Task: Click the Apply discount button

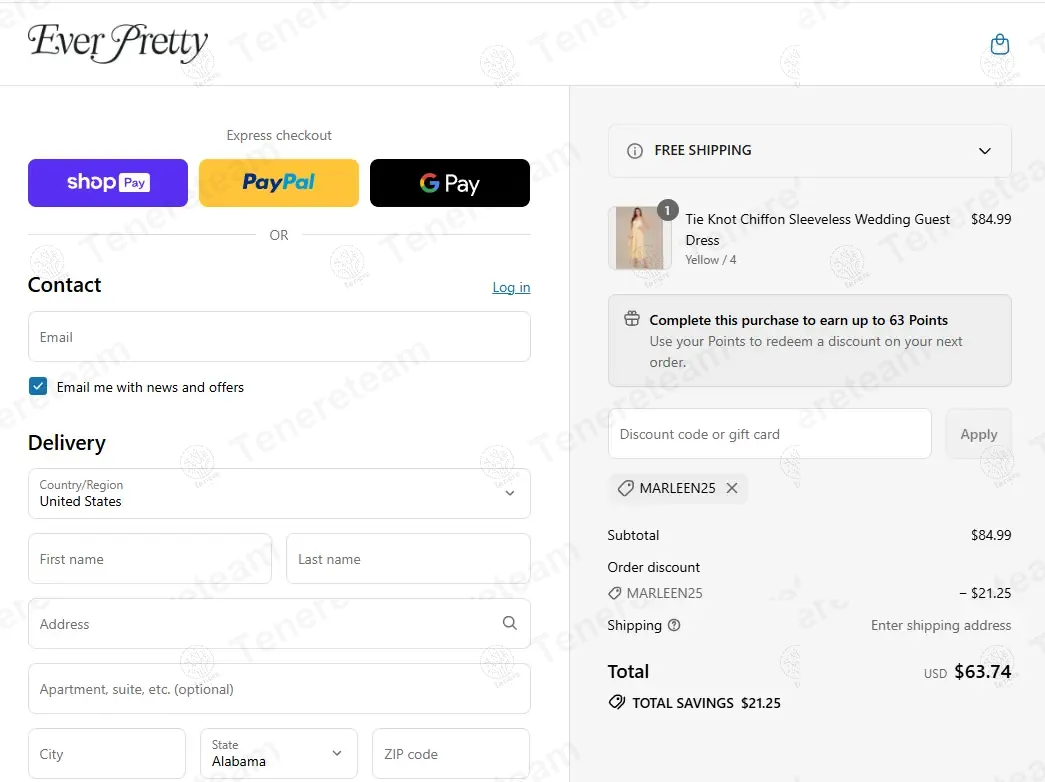Action: (978, 434)
